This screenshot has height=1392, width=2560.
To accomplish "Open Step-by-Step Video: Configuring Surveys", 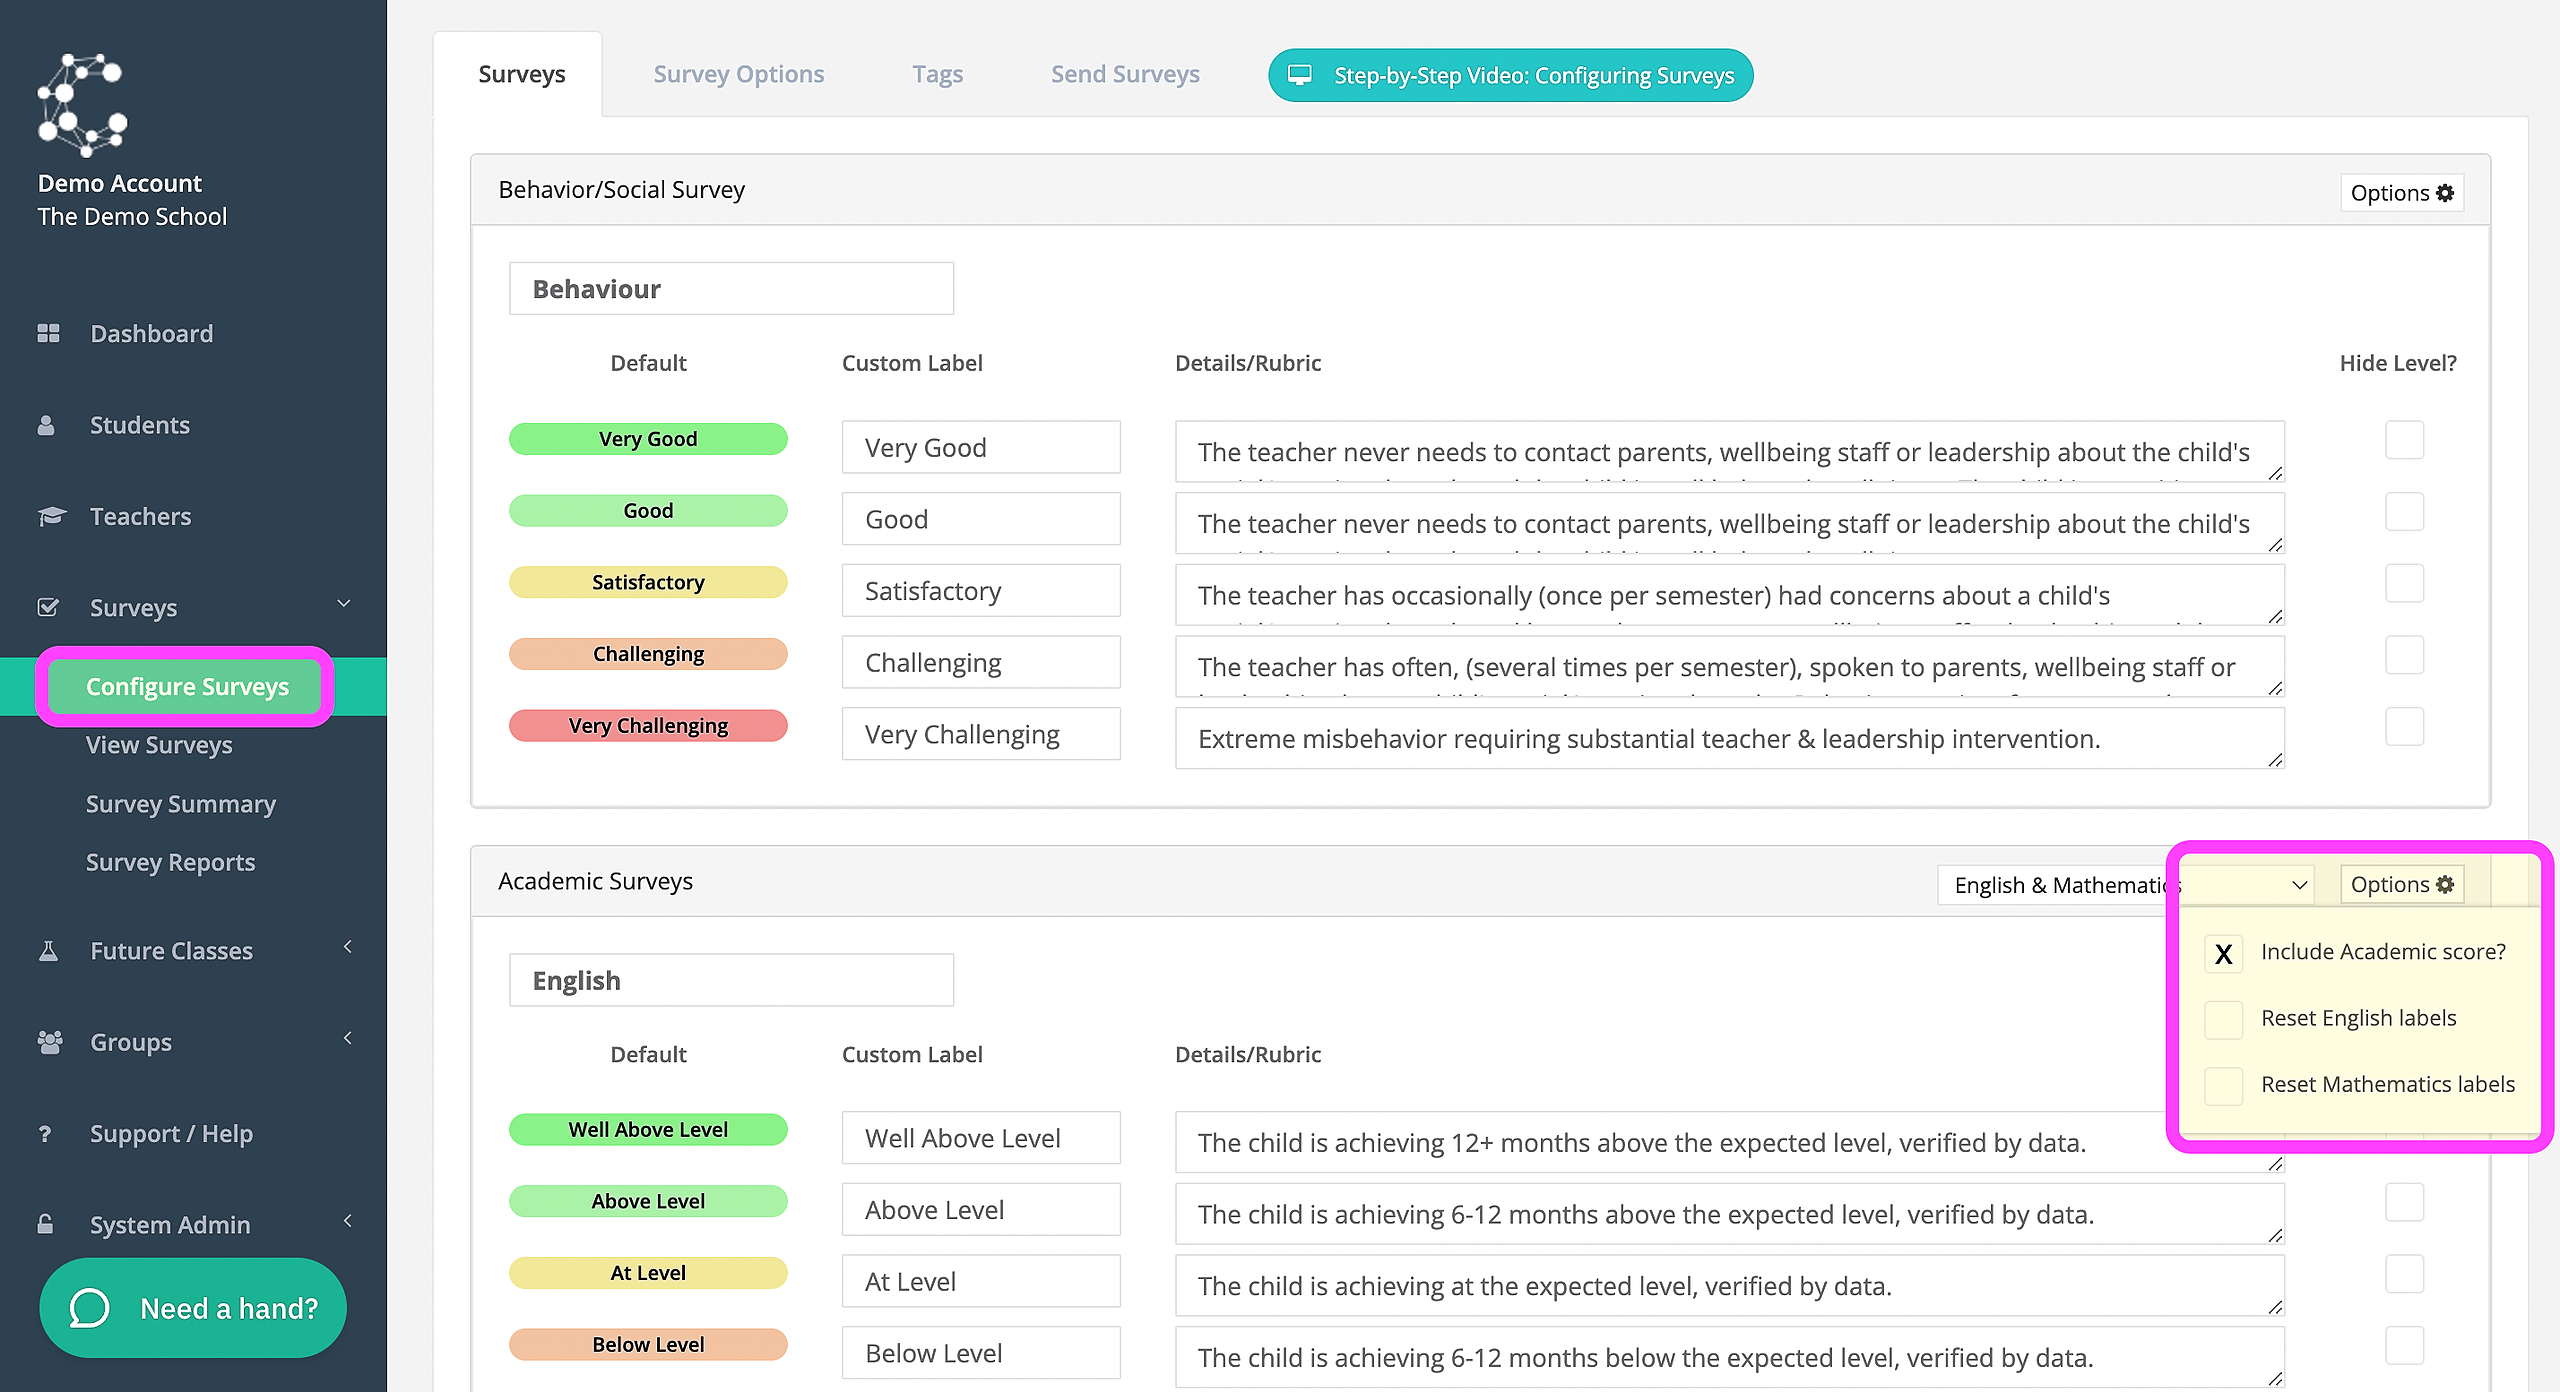I will click(x=1510, y=75).
